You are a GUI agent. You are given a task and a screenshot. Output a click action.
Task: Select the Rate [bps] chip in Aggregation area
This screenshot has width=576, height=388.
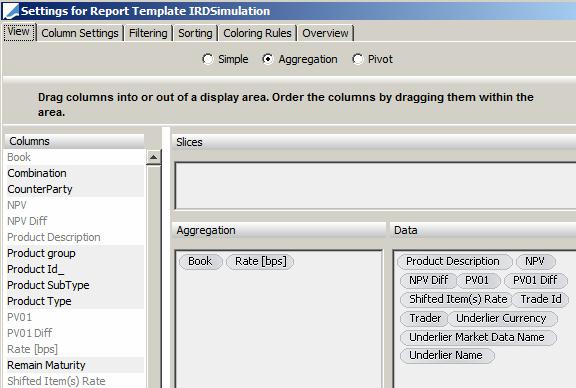pyautogui.click(x=260, y=261)
